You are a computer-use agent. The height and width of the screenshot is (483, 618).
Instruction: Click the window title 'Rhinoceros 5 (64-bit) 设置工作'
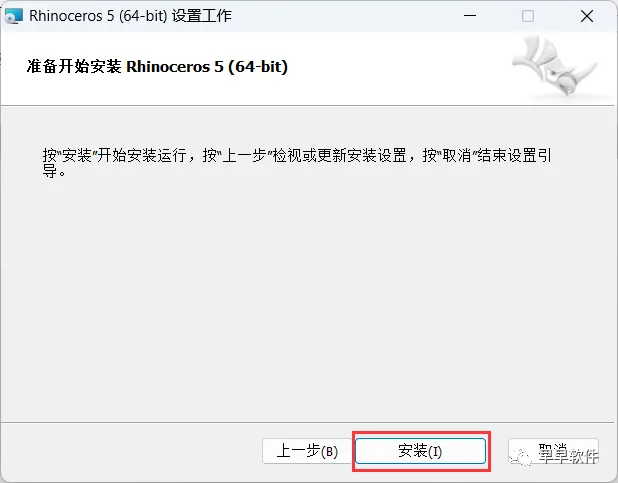[130, 16]
